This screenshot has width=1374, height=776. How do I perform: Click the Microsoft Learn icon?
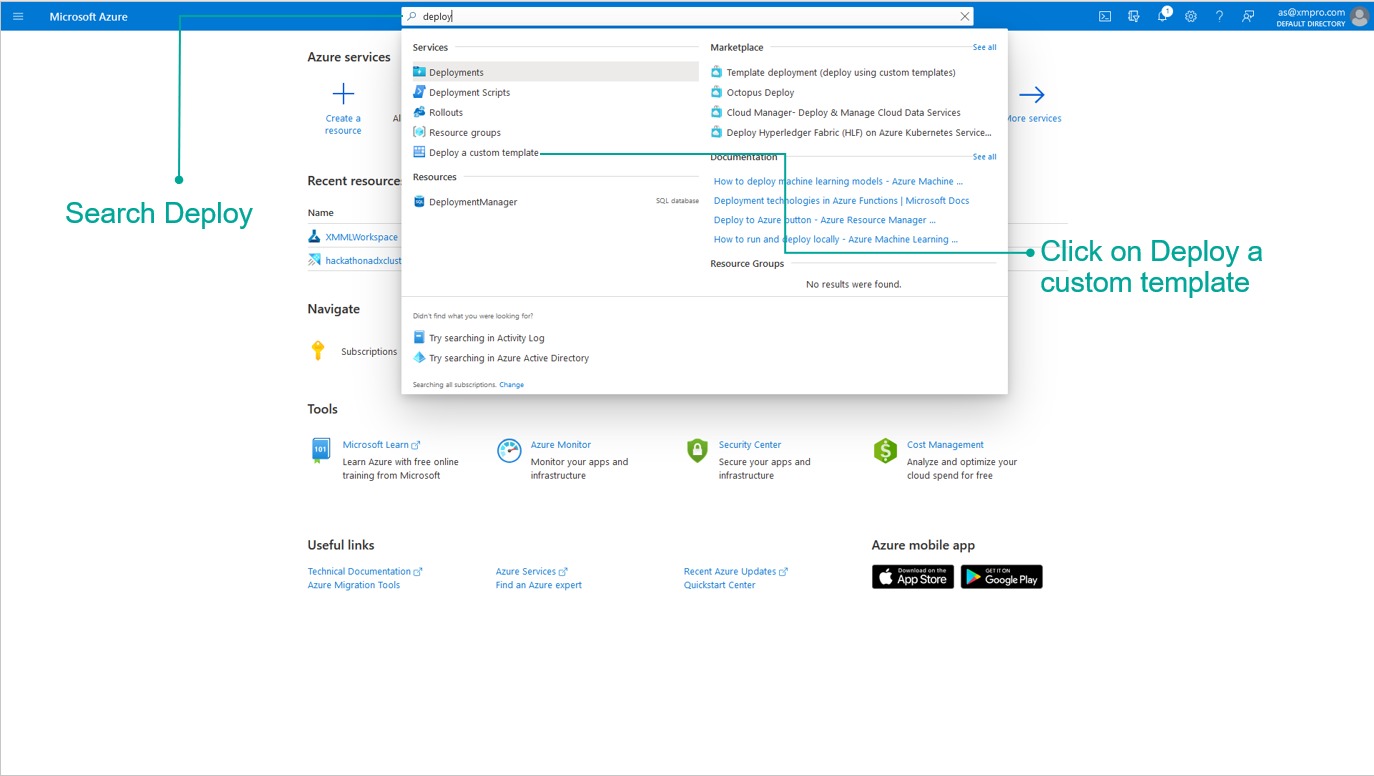[x=321, y=450]
